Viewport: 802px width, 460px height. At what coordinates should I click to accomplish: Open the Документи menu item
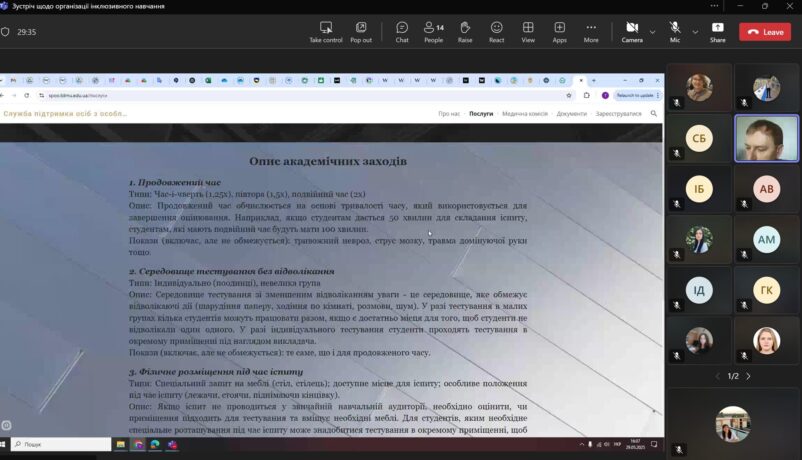tap(572, 114)
